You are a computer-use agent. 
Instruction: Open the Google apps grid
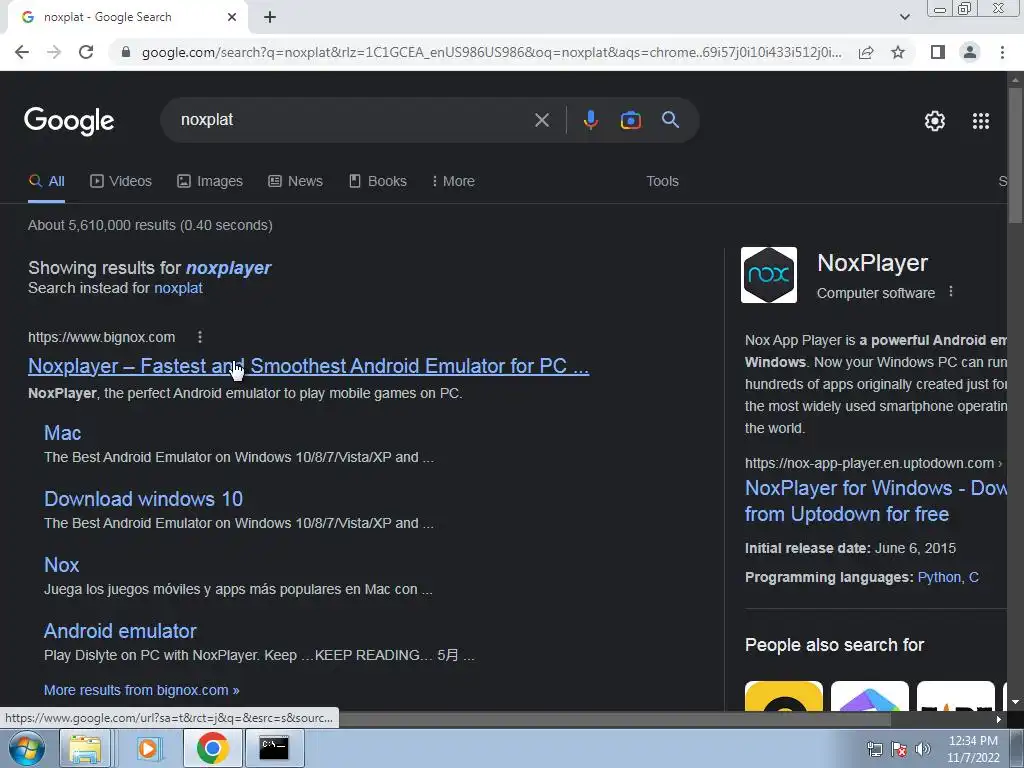click(x=981, y=121)
